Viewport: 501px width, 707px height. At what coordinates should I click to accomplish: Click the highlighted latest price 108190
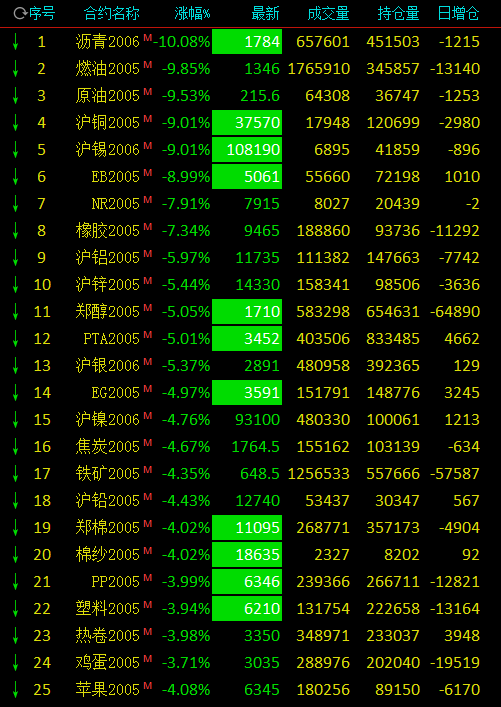coord(247,150)
